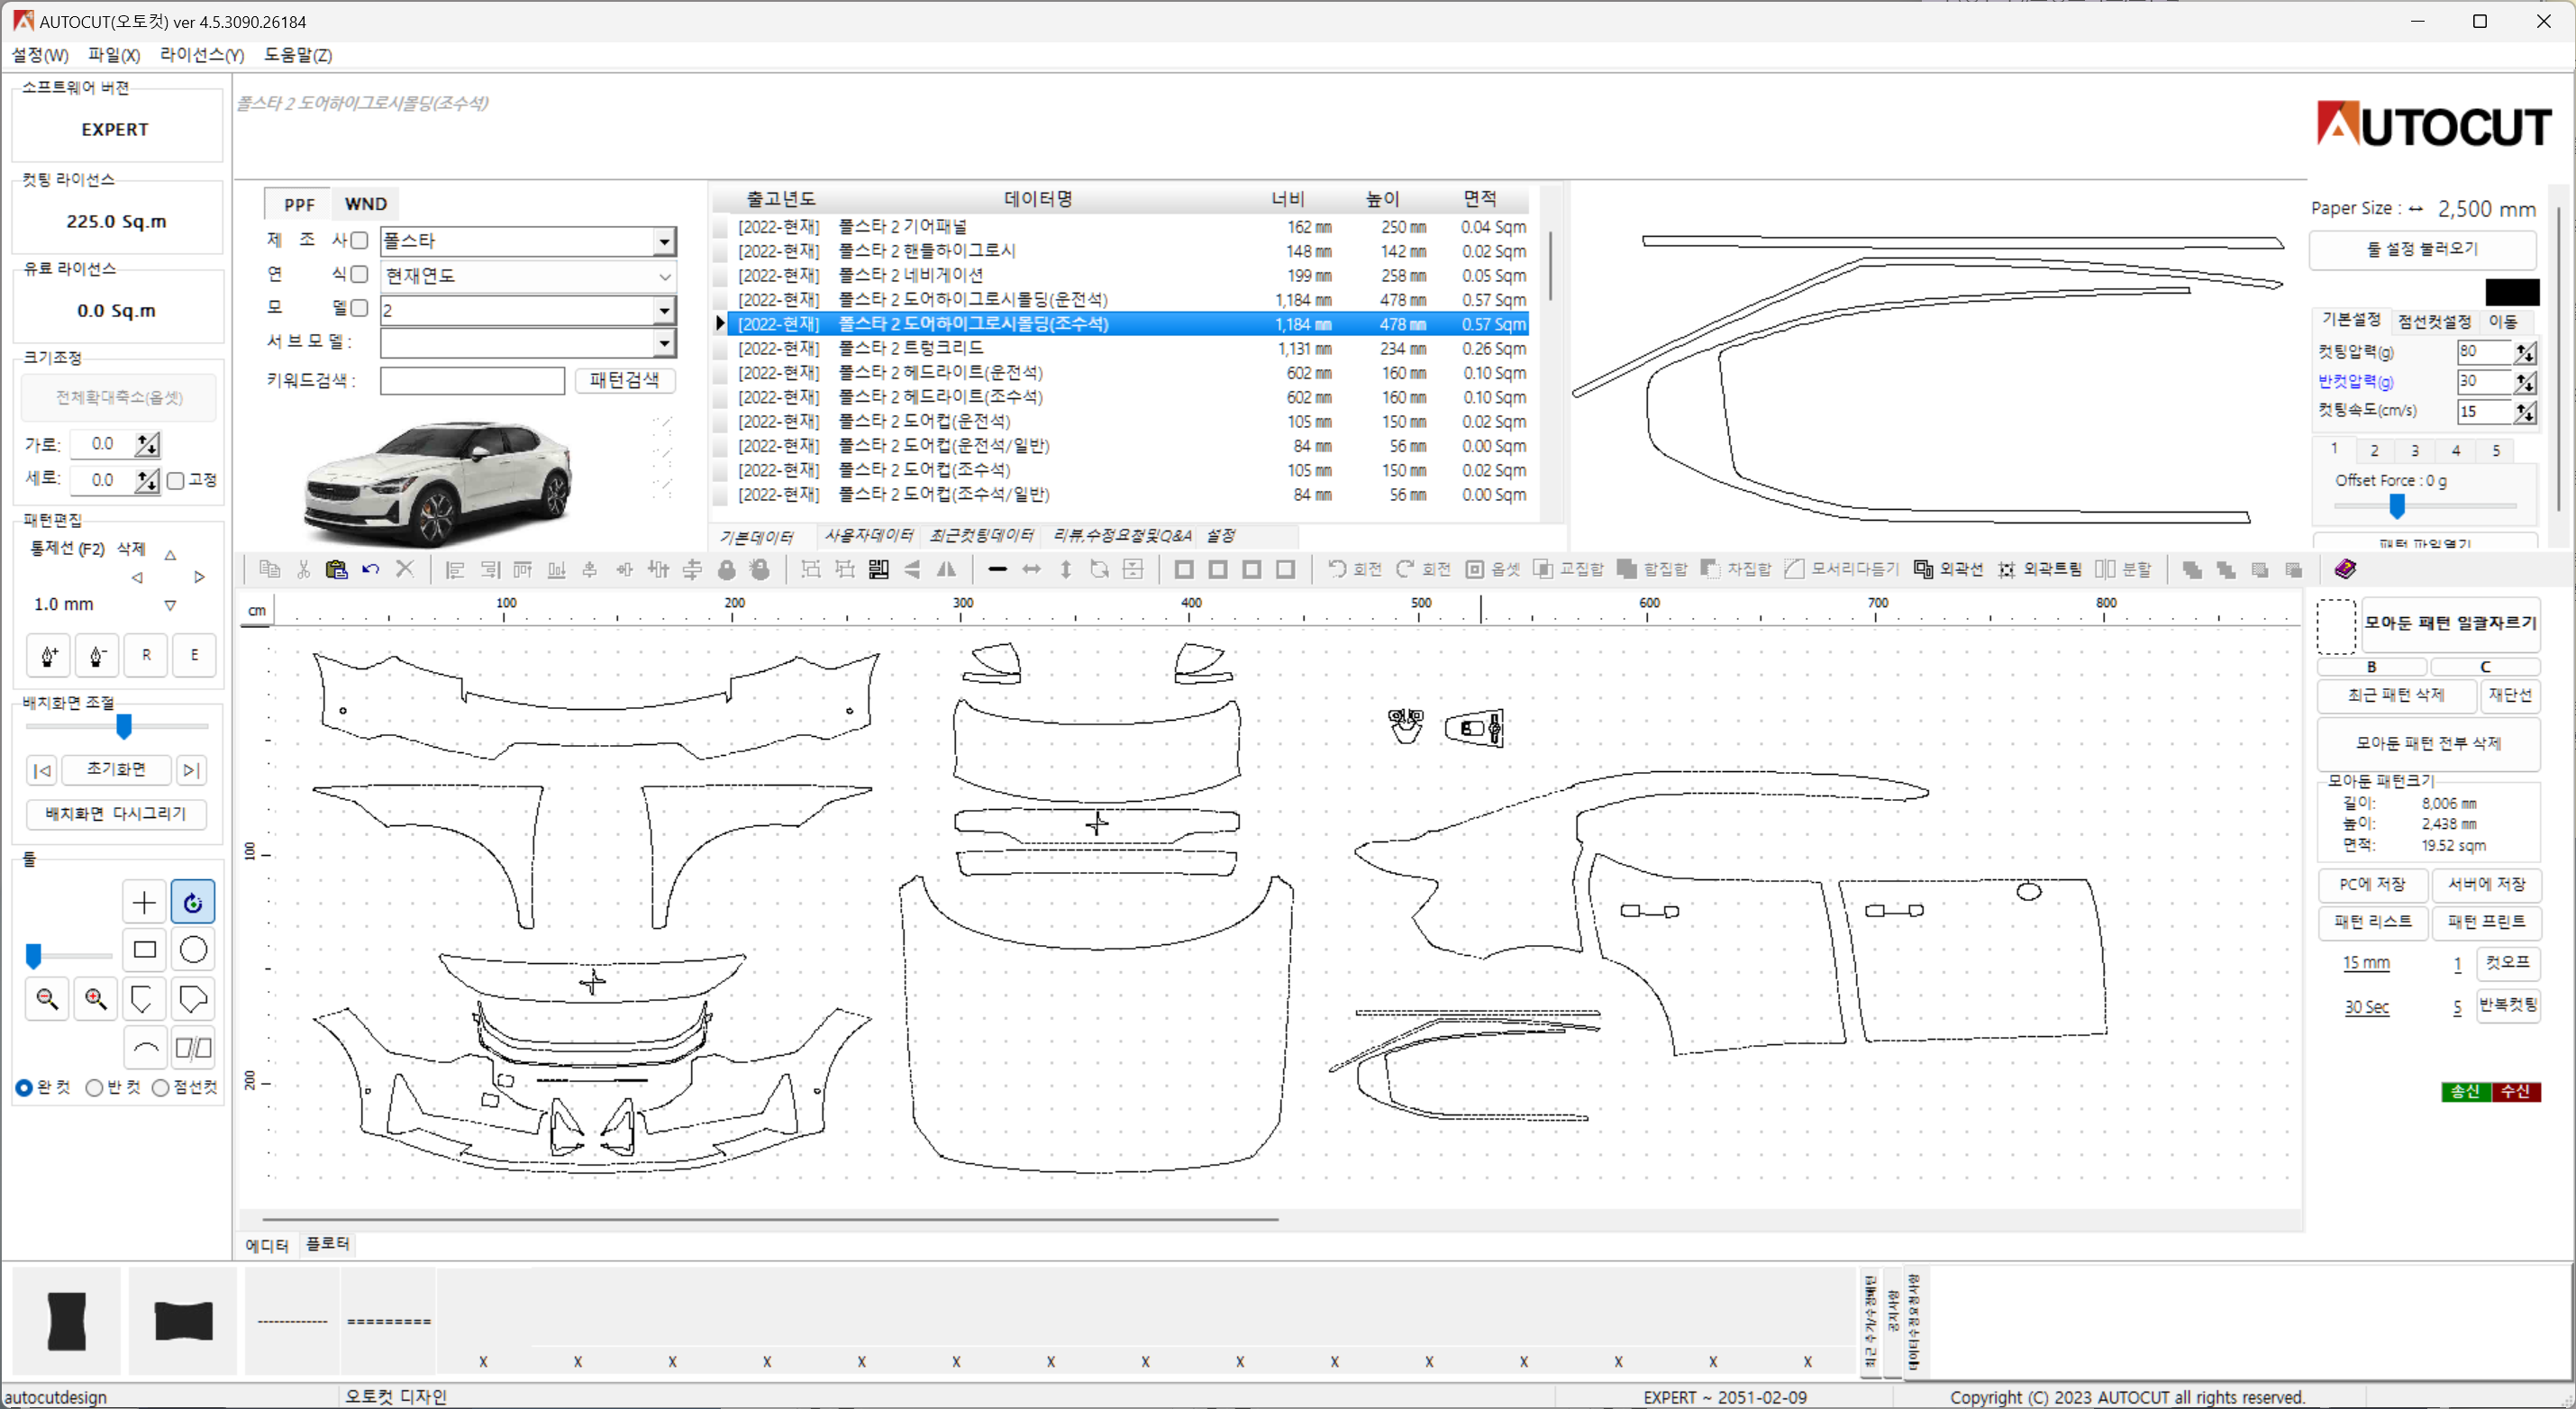The image size is (2576, 1409).
Task: Check the box for 폴스타 2 기어패널 row
Action: point(721,228)
